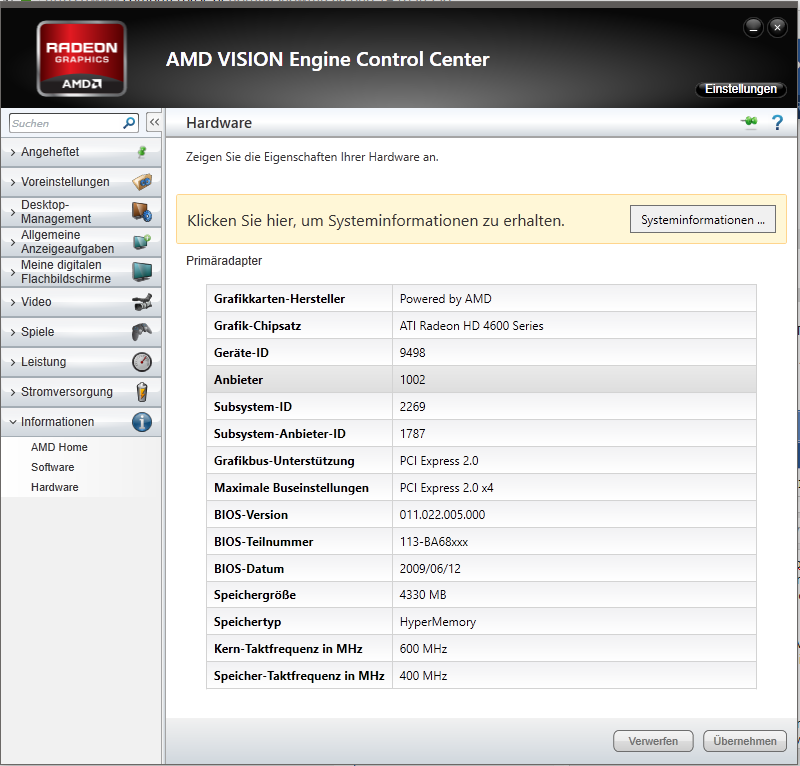Click the Grafik-Chipsatz row label
Screen dimensions: 800x766
point(257,326)
